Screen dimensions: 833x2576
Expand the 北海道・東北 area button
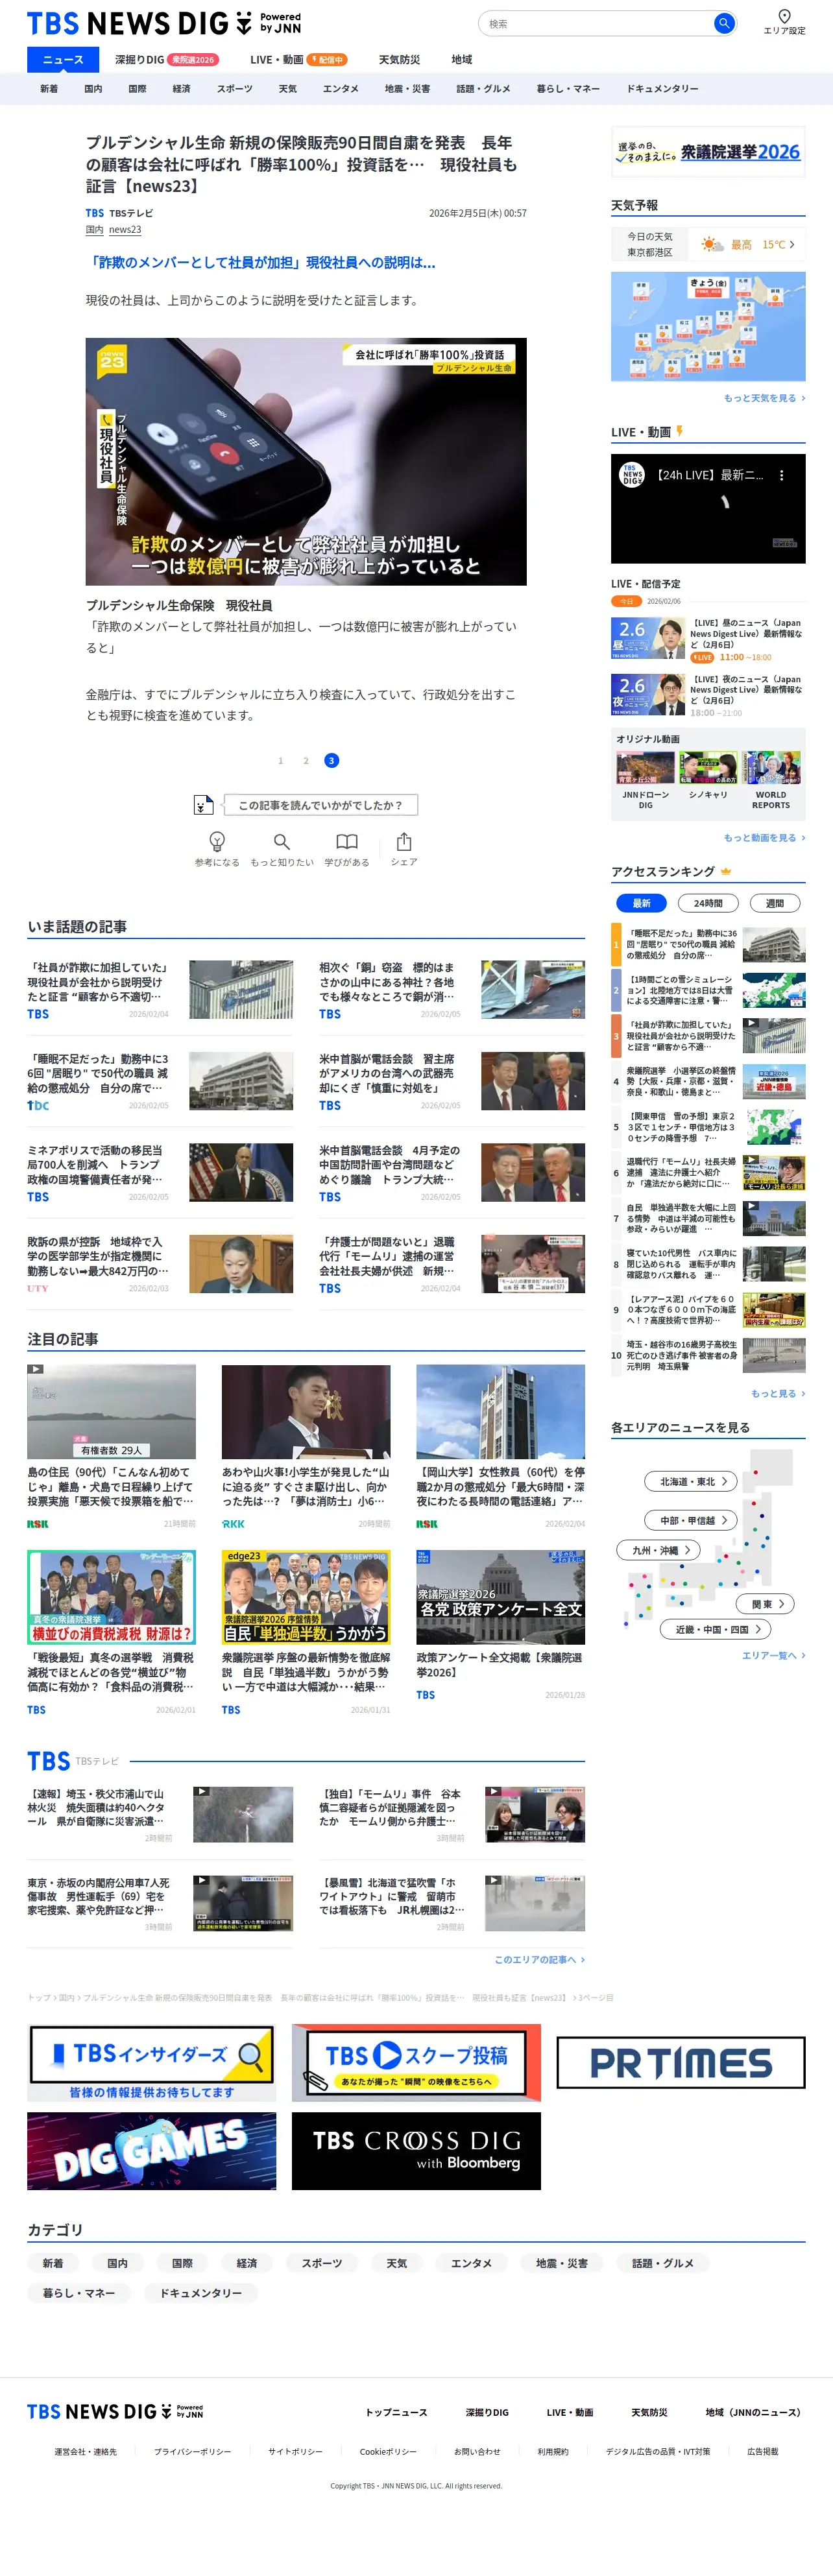[x=692, y=1481]
